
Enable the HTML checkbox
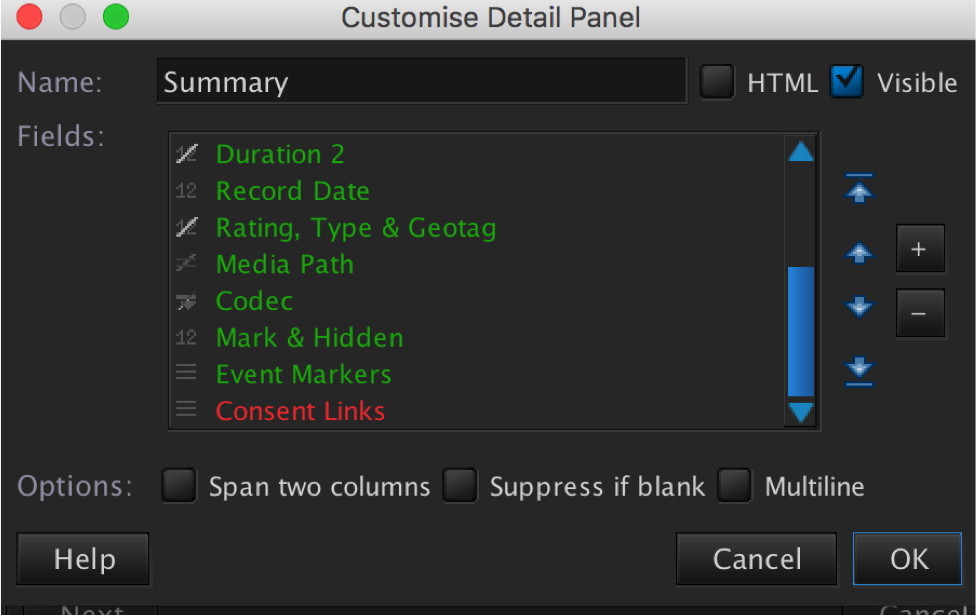click(x=717, y=82)
